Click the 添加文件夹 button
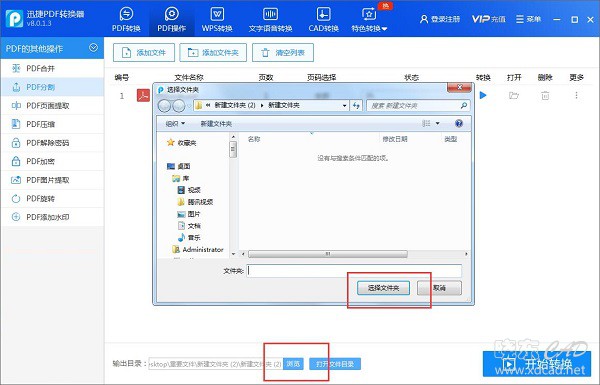Screen dimensions: 600x385 [x=213, y=52]
